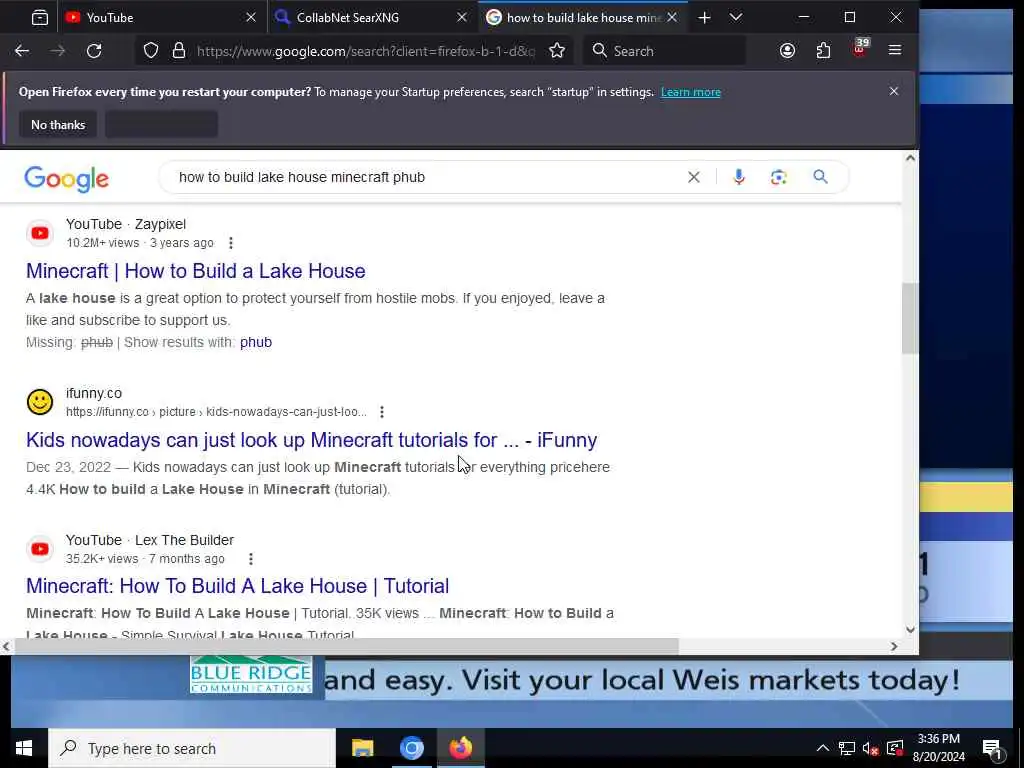Open File Explorer from taskbar

click(362, 748)
